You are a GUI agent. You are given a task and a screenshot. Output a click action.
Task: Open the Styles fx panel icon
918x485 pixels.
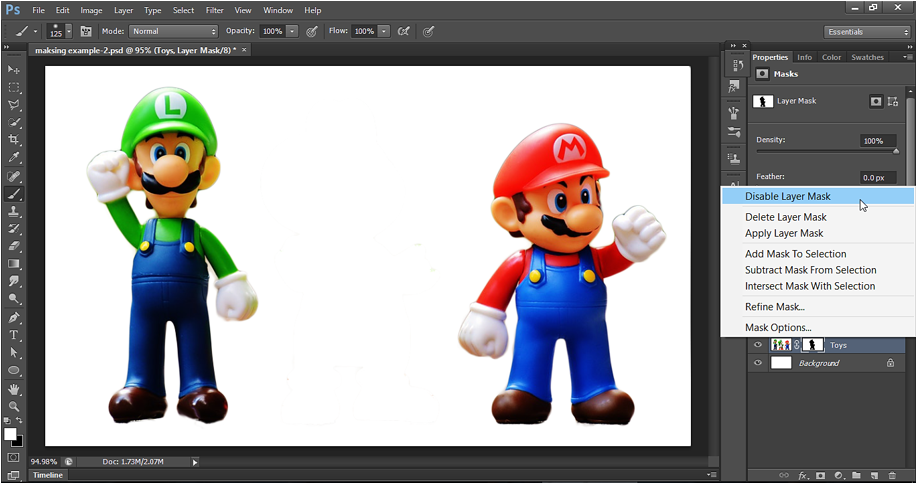[x=734, y=87]
